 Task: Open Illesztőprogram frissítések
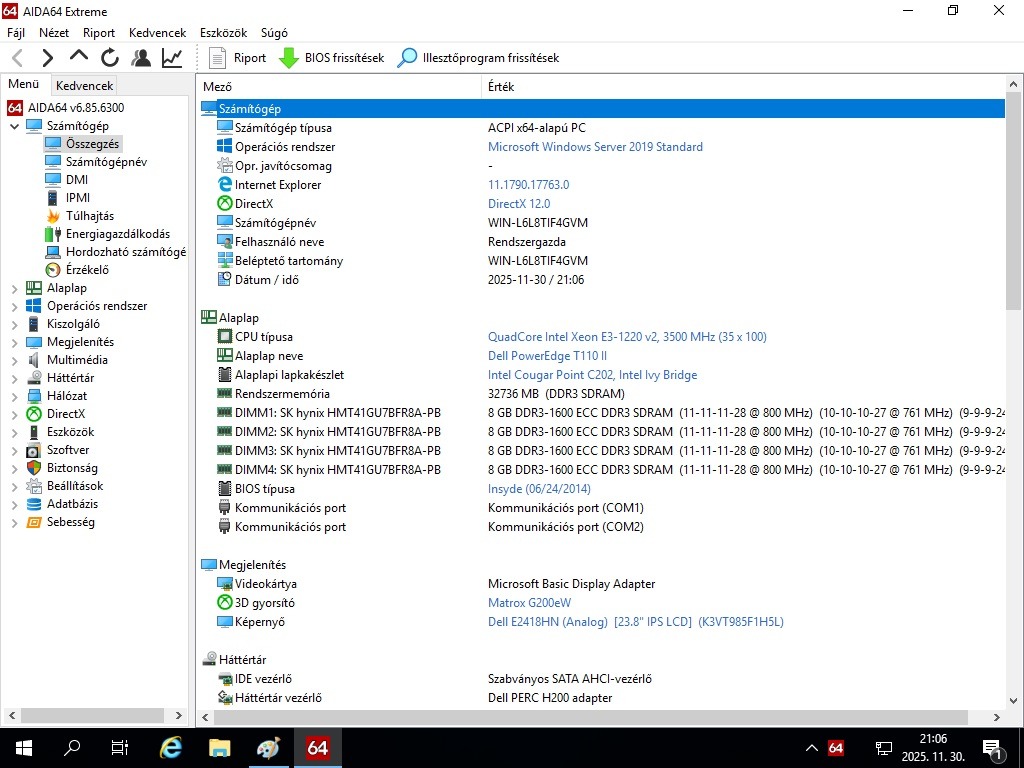tap(478, 58)
